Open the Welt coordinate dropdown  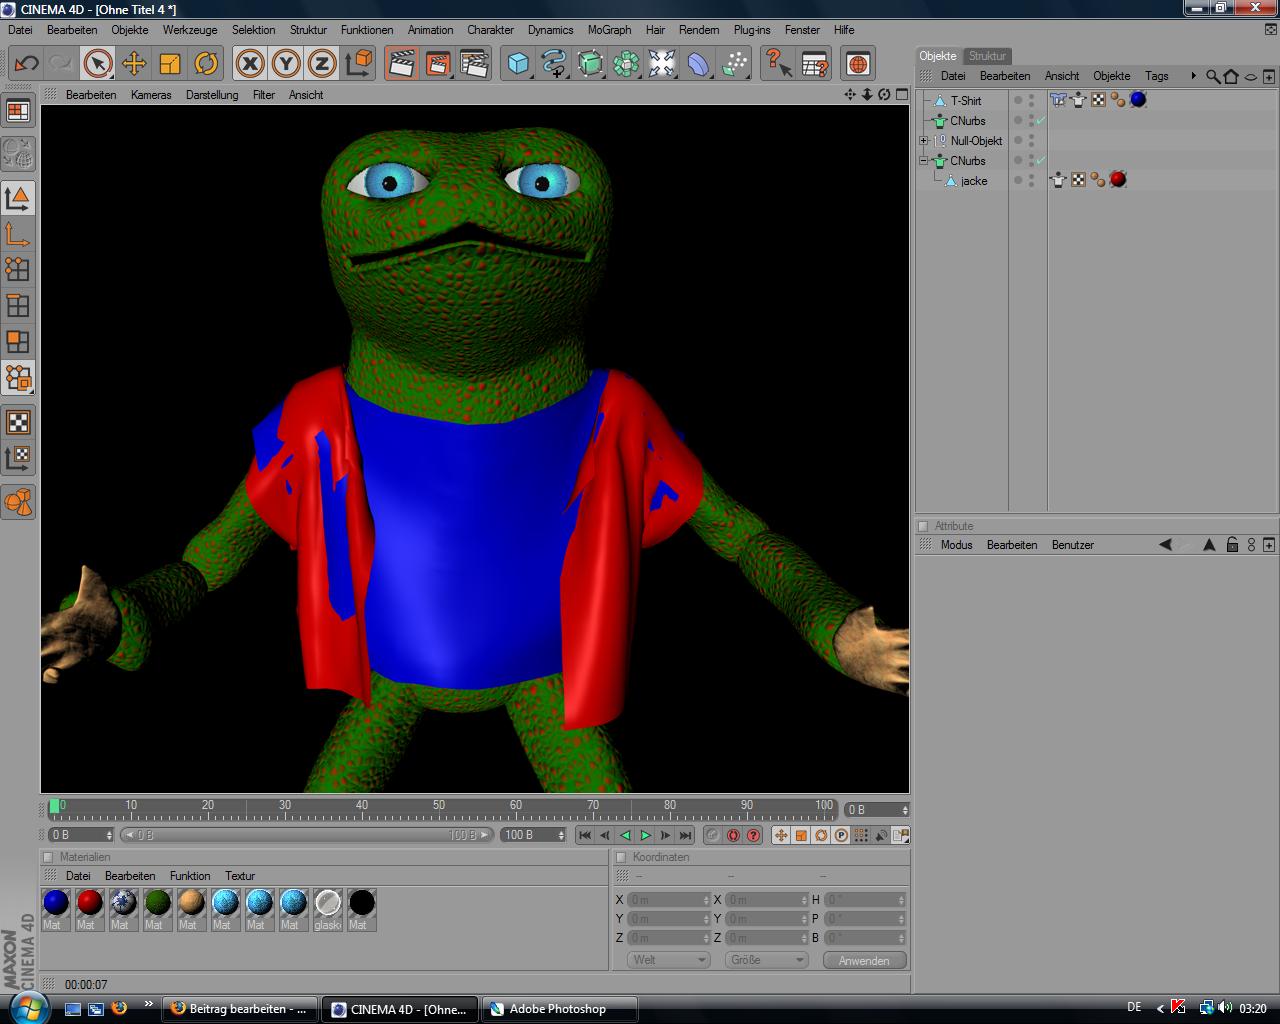668,960
